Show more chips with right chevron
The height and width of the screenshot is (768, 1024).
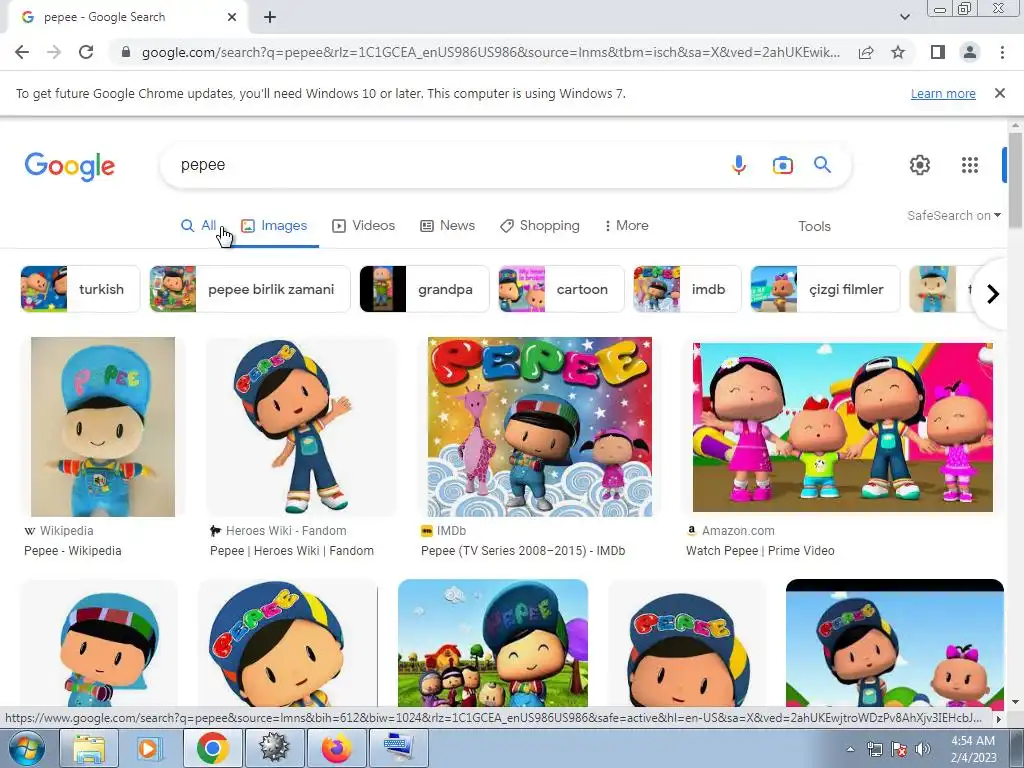(993, 294)
